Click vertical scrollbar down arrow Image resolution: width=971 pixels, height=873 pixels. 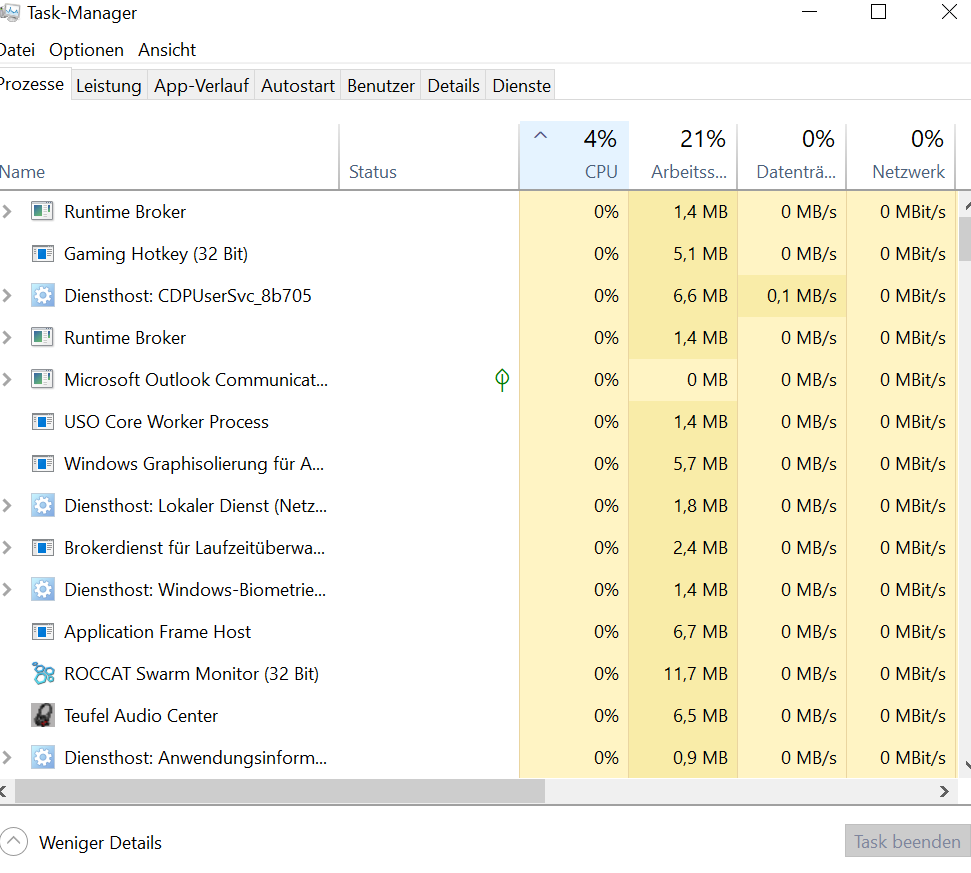pyautogui.click(x=967, y=765)
